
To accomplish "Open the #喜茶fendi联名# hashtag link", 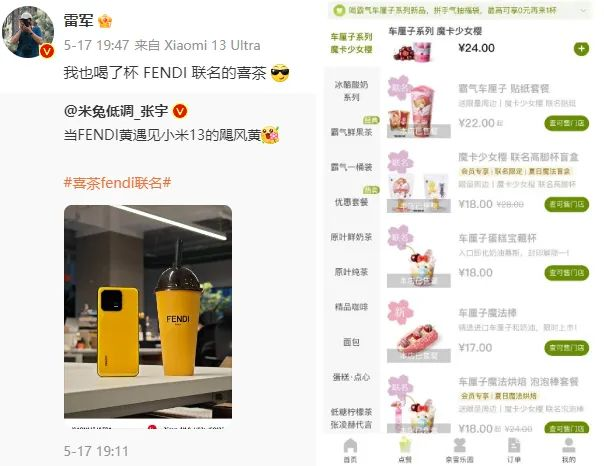I will point(117,183).
